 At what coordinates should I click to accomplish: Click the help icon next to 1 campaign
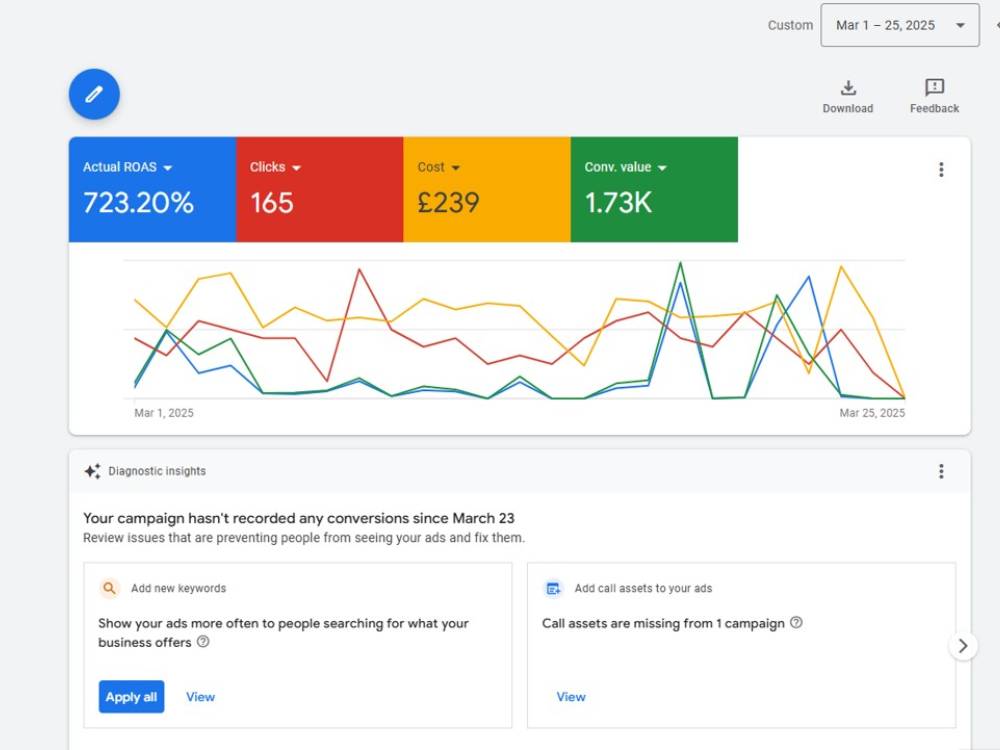tap(796, 622)
